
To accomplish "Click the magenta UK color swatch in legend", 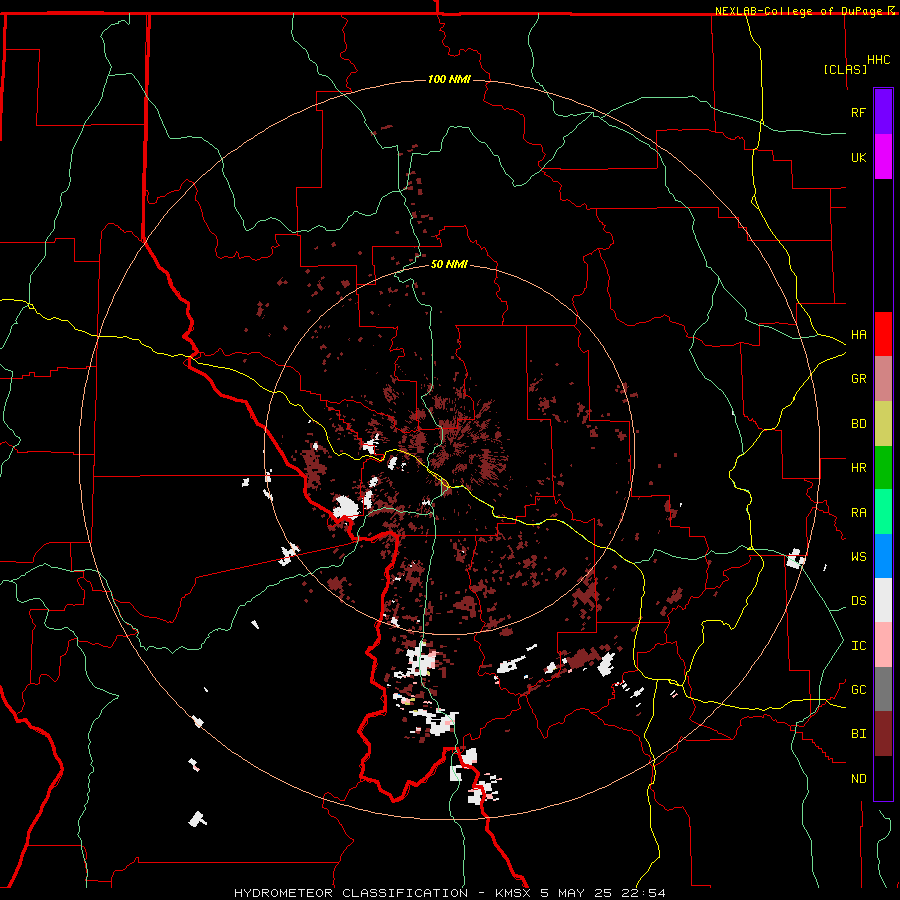I will 883,157.
